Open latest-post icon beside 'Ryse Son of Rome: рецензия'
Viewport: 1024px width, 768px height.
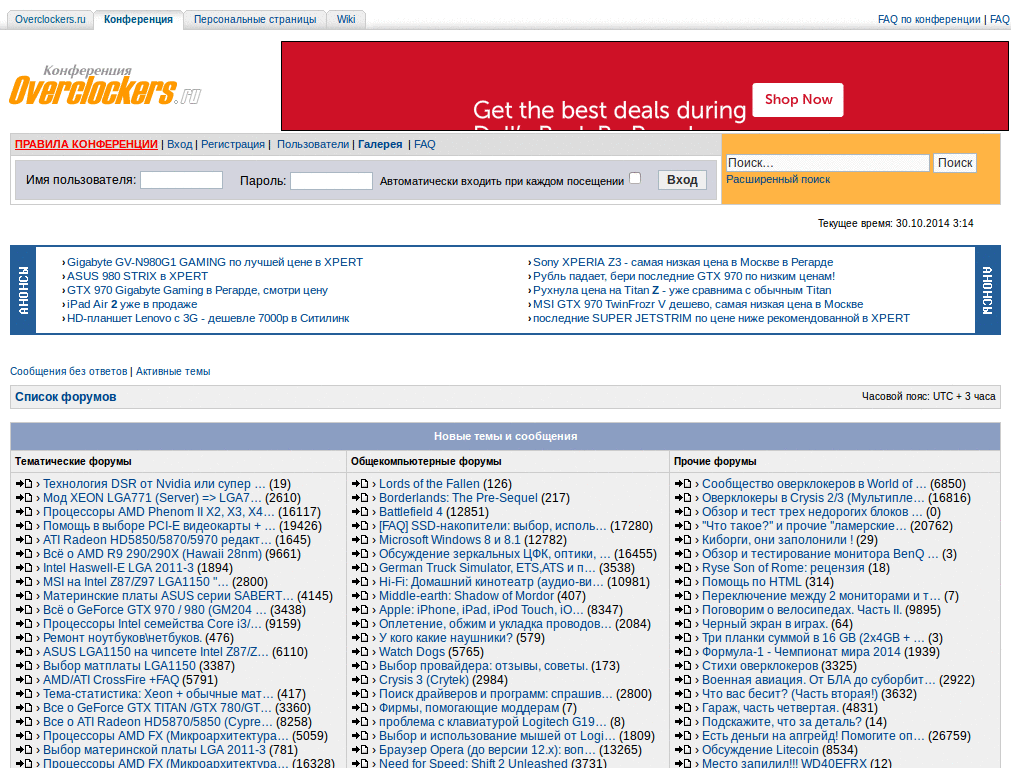point(683,568)
